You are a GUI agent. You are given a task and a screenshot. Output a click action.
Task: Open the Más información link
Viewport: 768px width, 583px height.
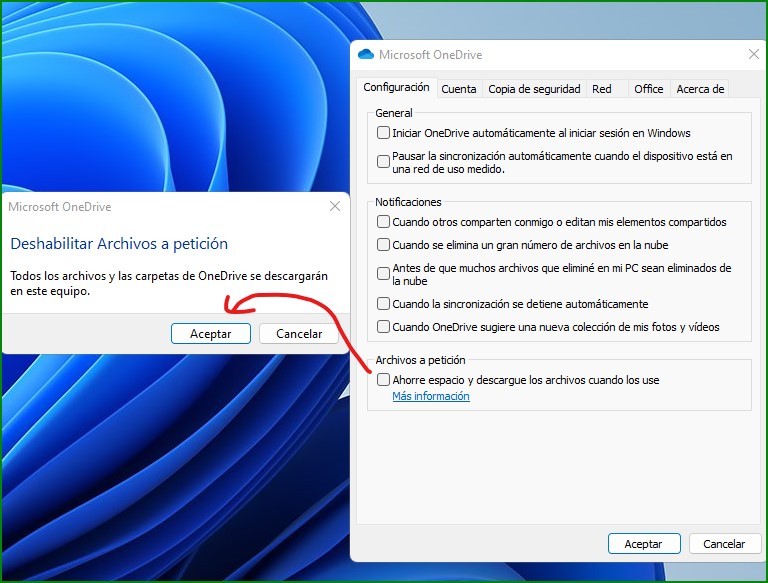point(431,396)
